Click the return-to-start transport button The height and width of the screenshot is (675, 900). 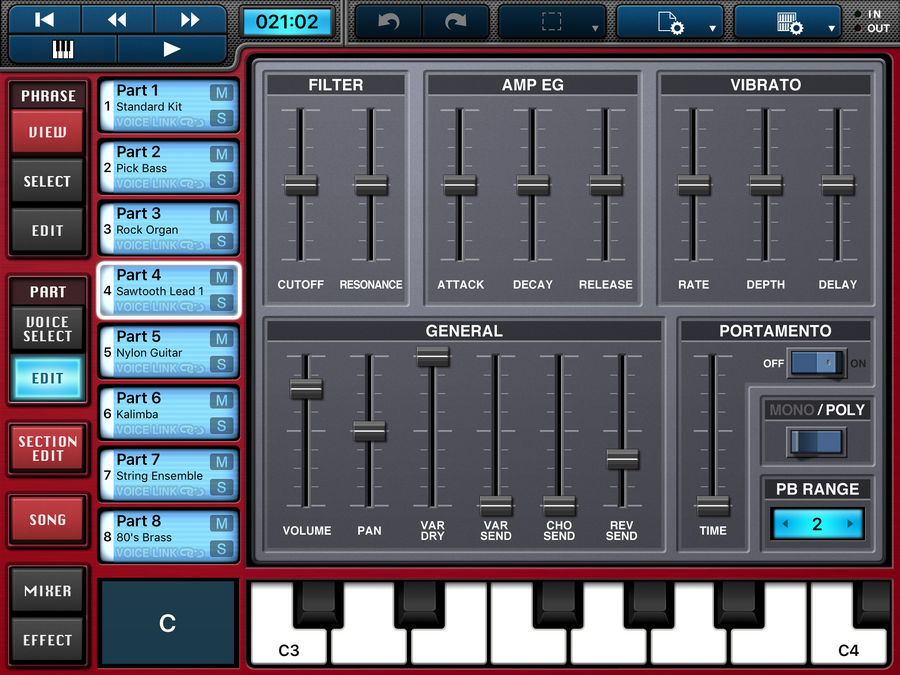click(x=44, y=20)
